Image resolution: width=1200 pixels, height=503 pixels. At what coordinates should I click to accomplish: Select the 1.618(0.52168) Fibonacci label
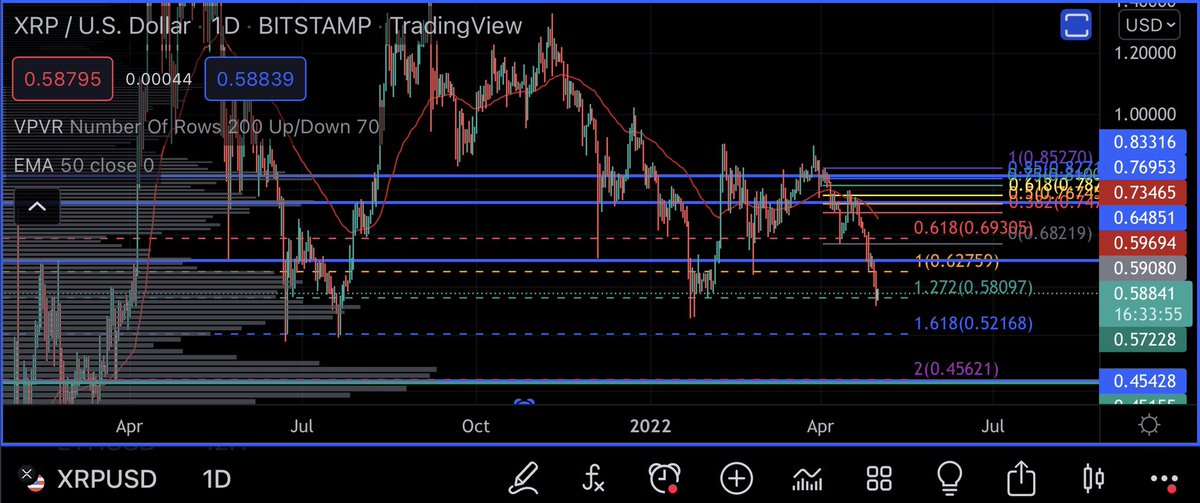(975, 324)
